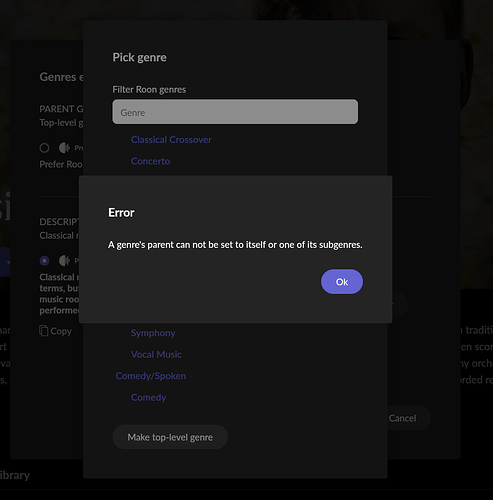Image resolution: width=493 pixels, height=500 pixels.
Task: Click into the Genre filter field
Action: click(x=235, y=112)
